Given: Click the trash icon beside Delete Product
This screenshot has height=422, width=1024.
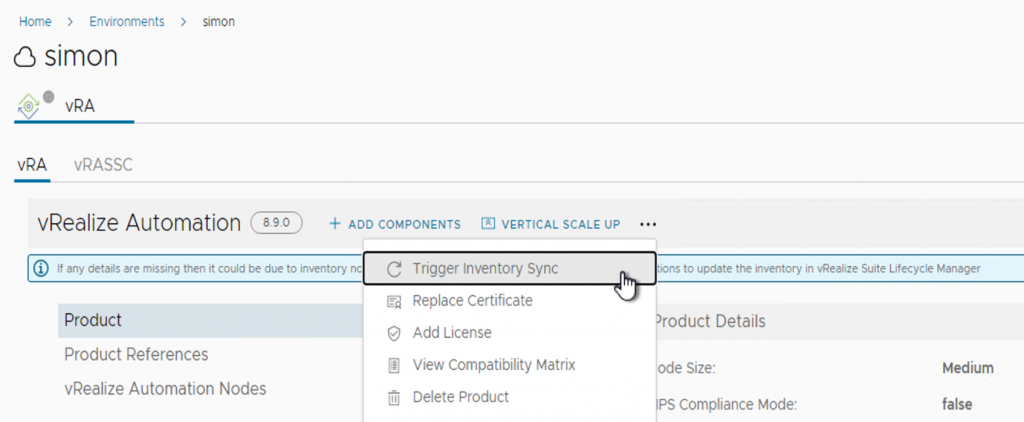Looking at the screenshot, I should pos(394,397).
